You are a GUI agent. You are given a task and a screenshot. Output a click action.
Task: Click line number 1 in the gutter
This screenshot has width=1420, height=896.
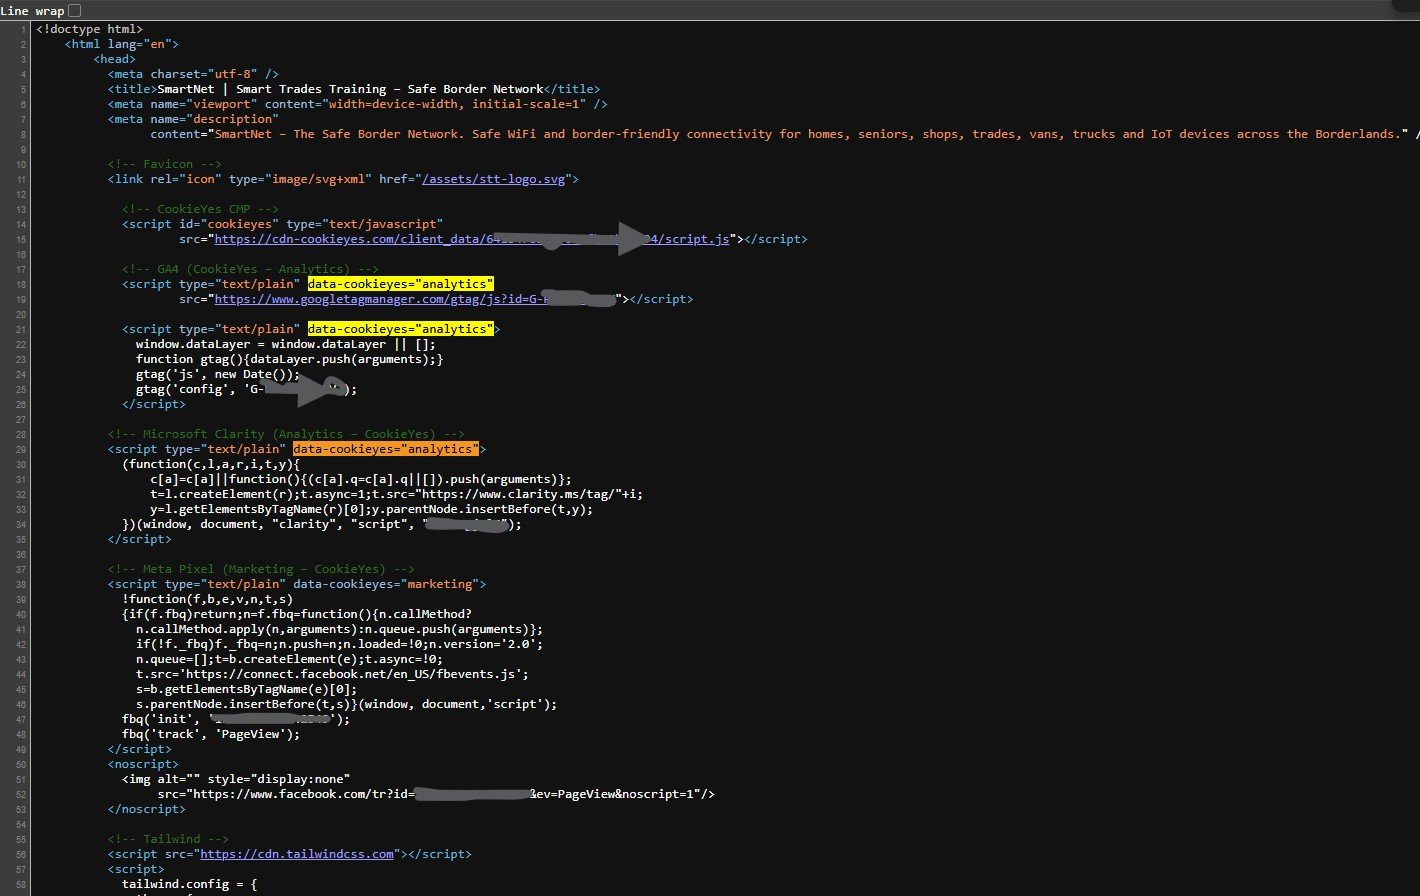coord(24,29)
